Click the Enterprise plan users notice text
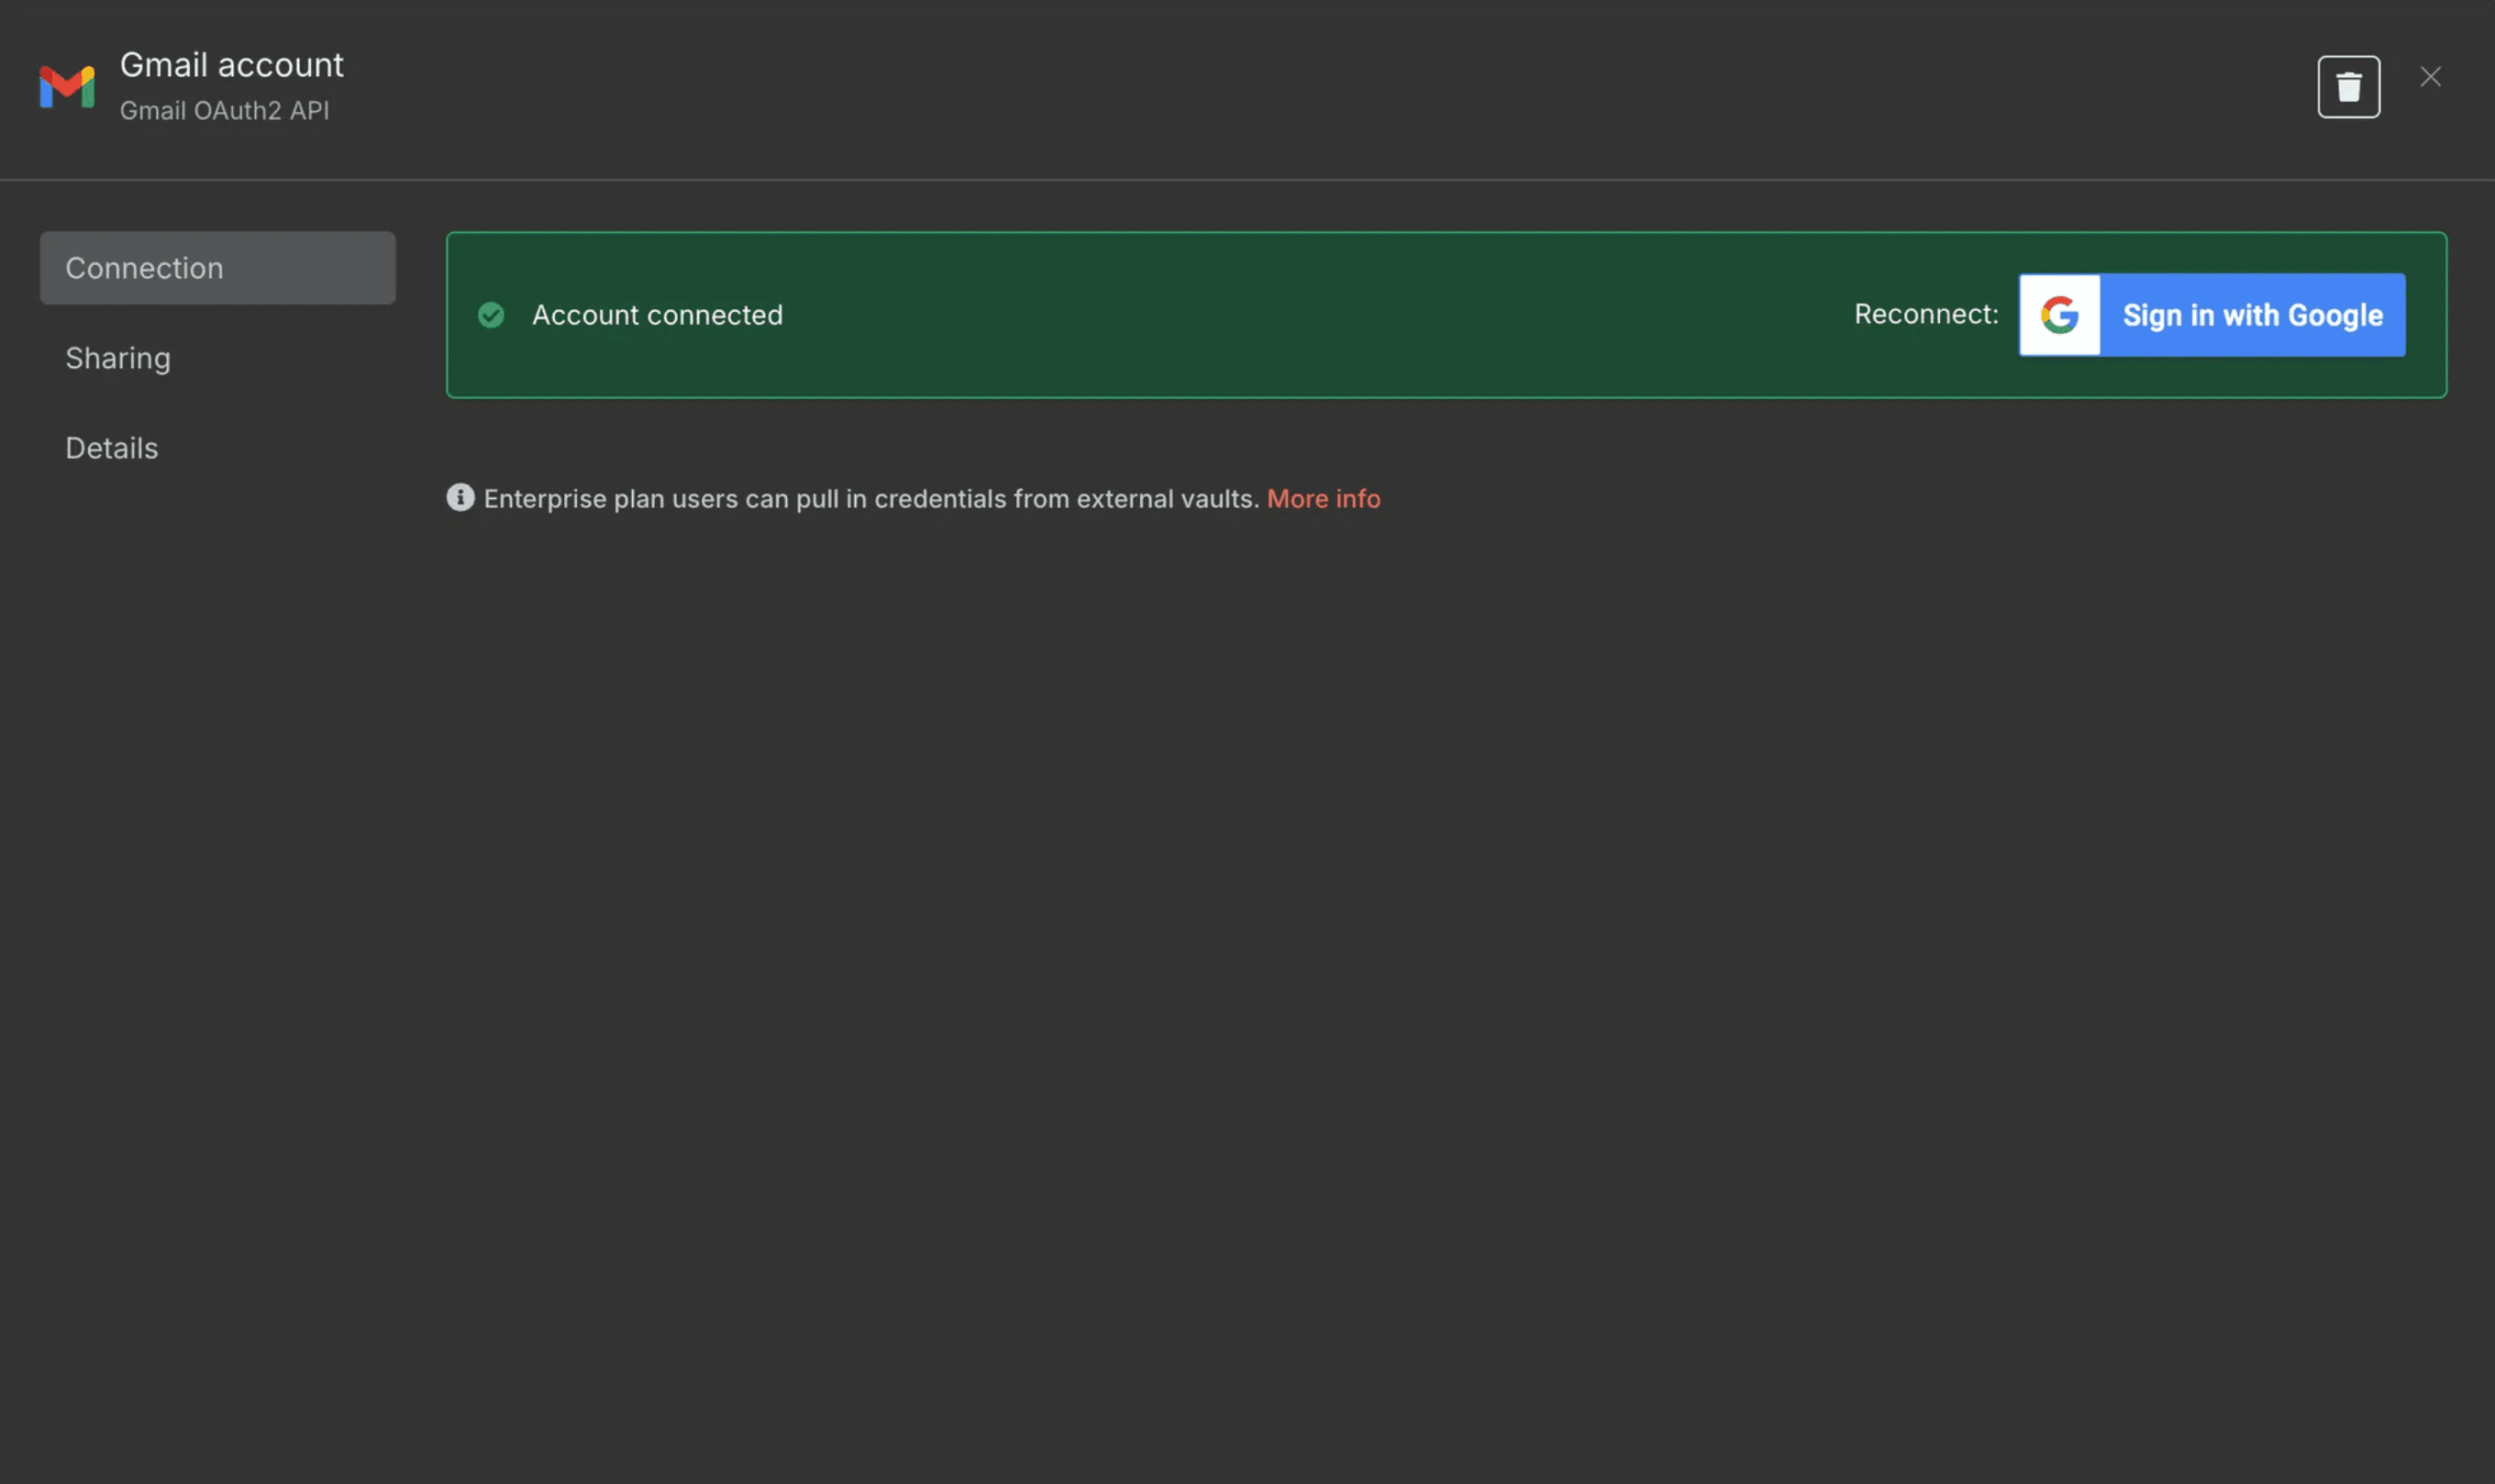 pos(871,498)
